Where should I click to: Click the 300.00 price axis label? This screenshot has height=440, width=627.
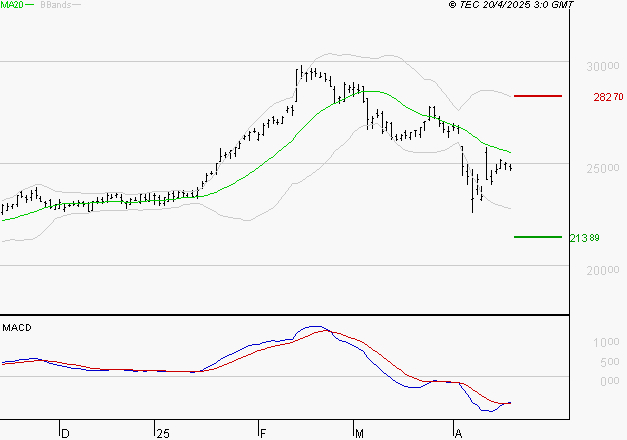click(x=603, y=66)
